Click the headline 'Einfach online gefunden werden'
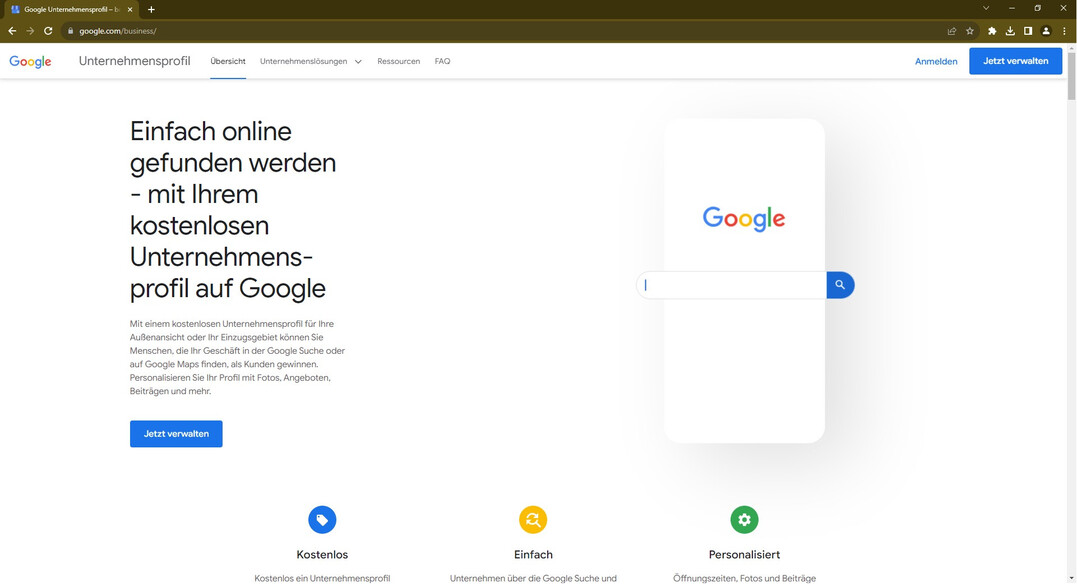The image size is (1077, 587). point(233,210)
